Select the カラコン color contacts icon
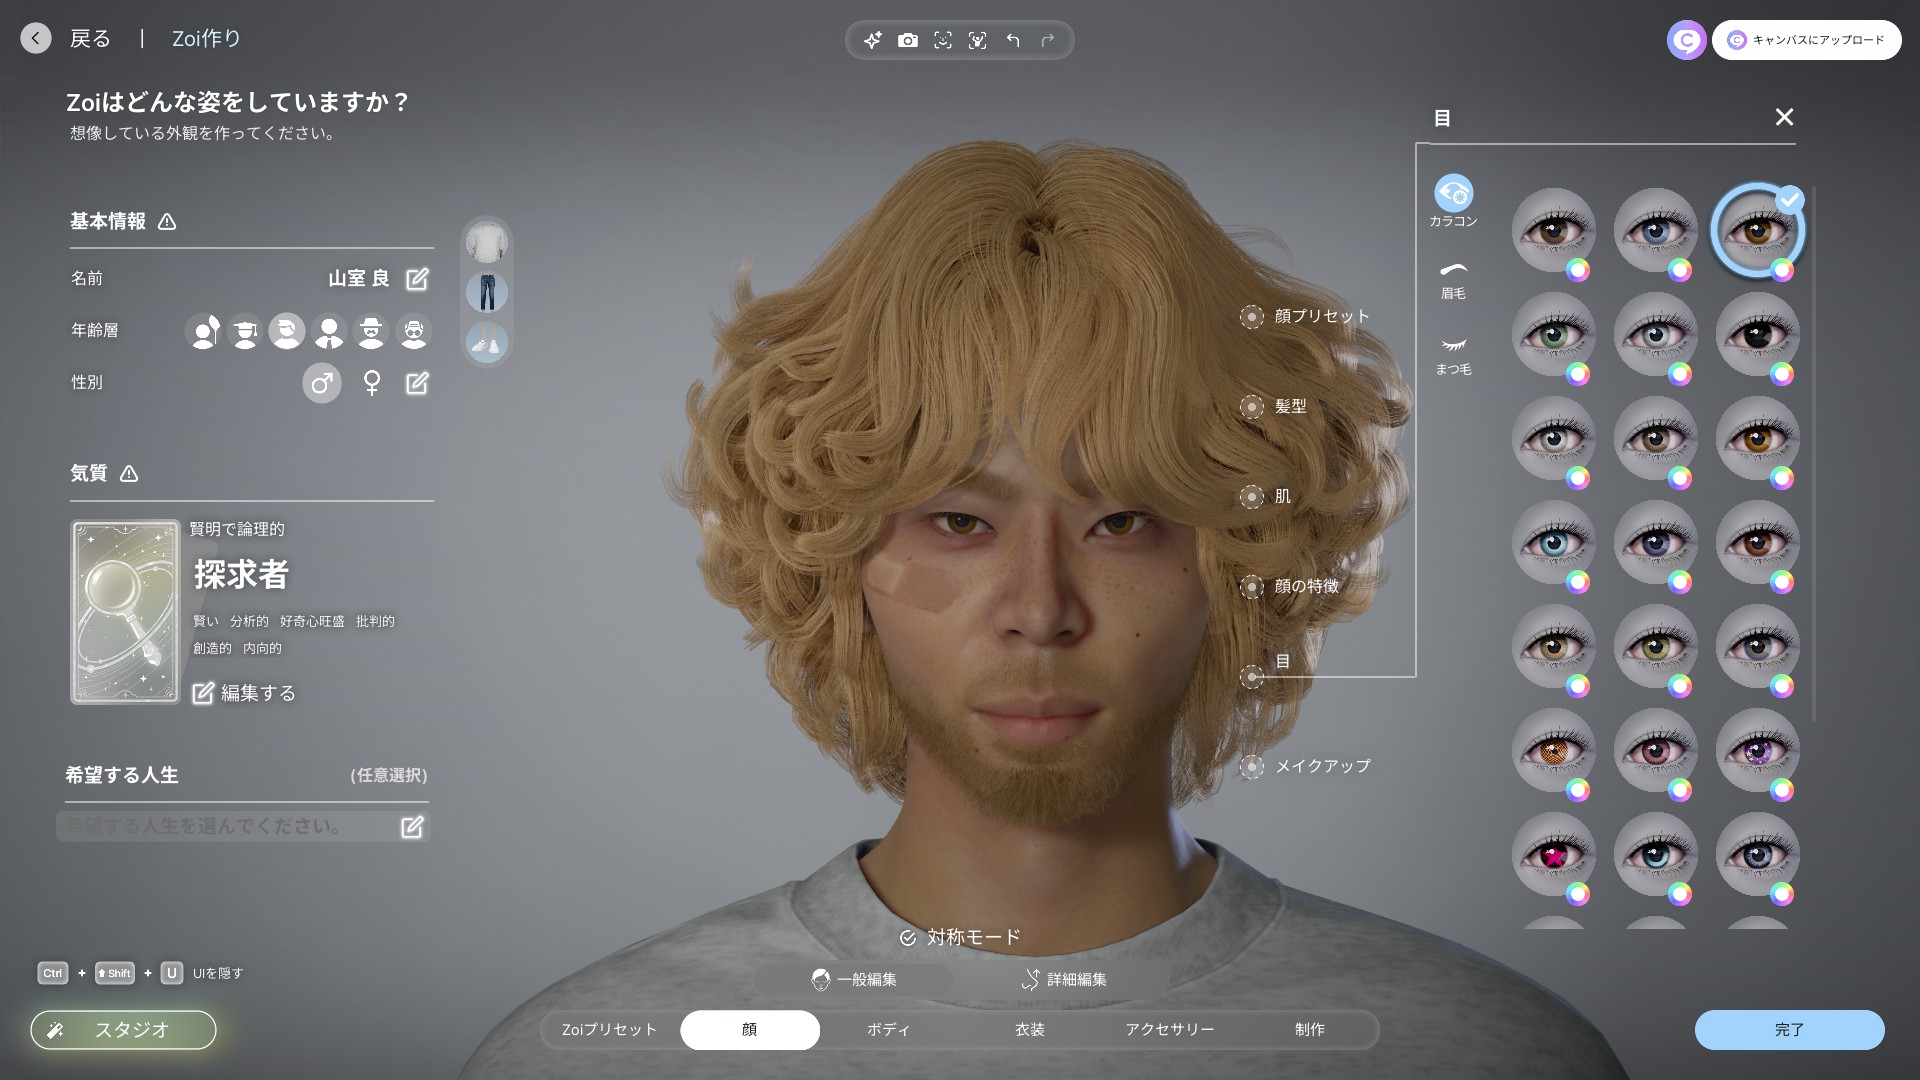Image resolution: width=1920 pixels, height=1080 pixels. (1453, 194)
